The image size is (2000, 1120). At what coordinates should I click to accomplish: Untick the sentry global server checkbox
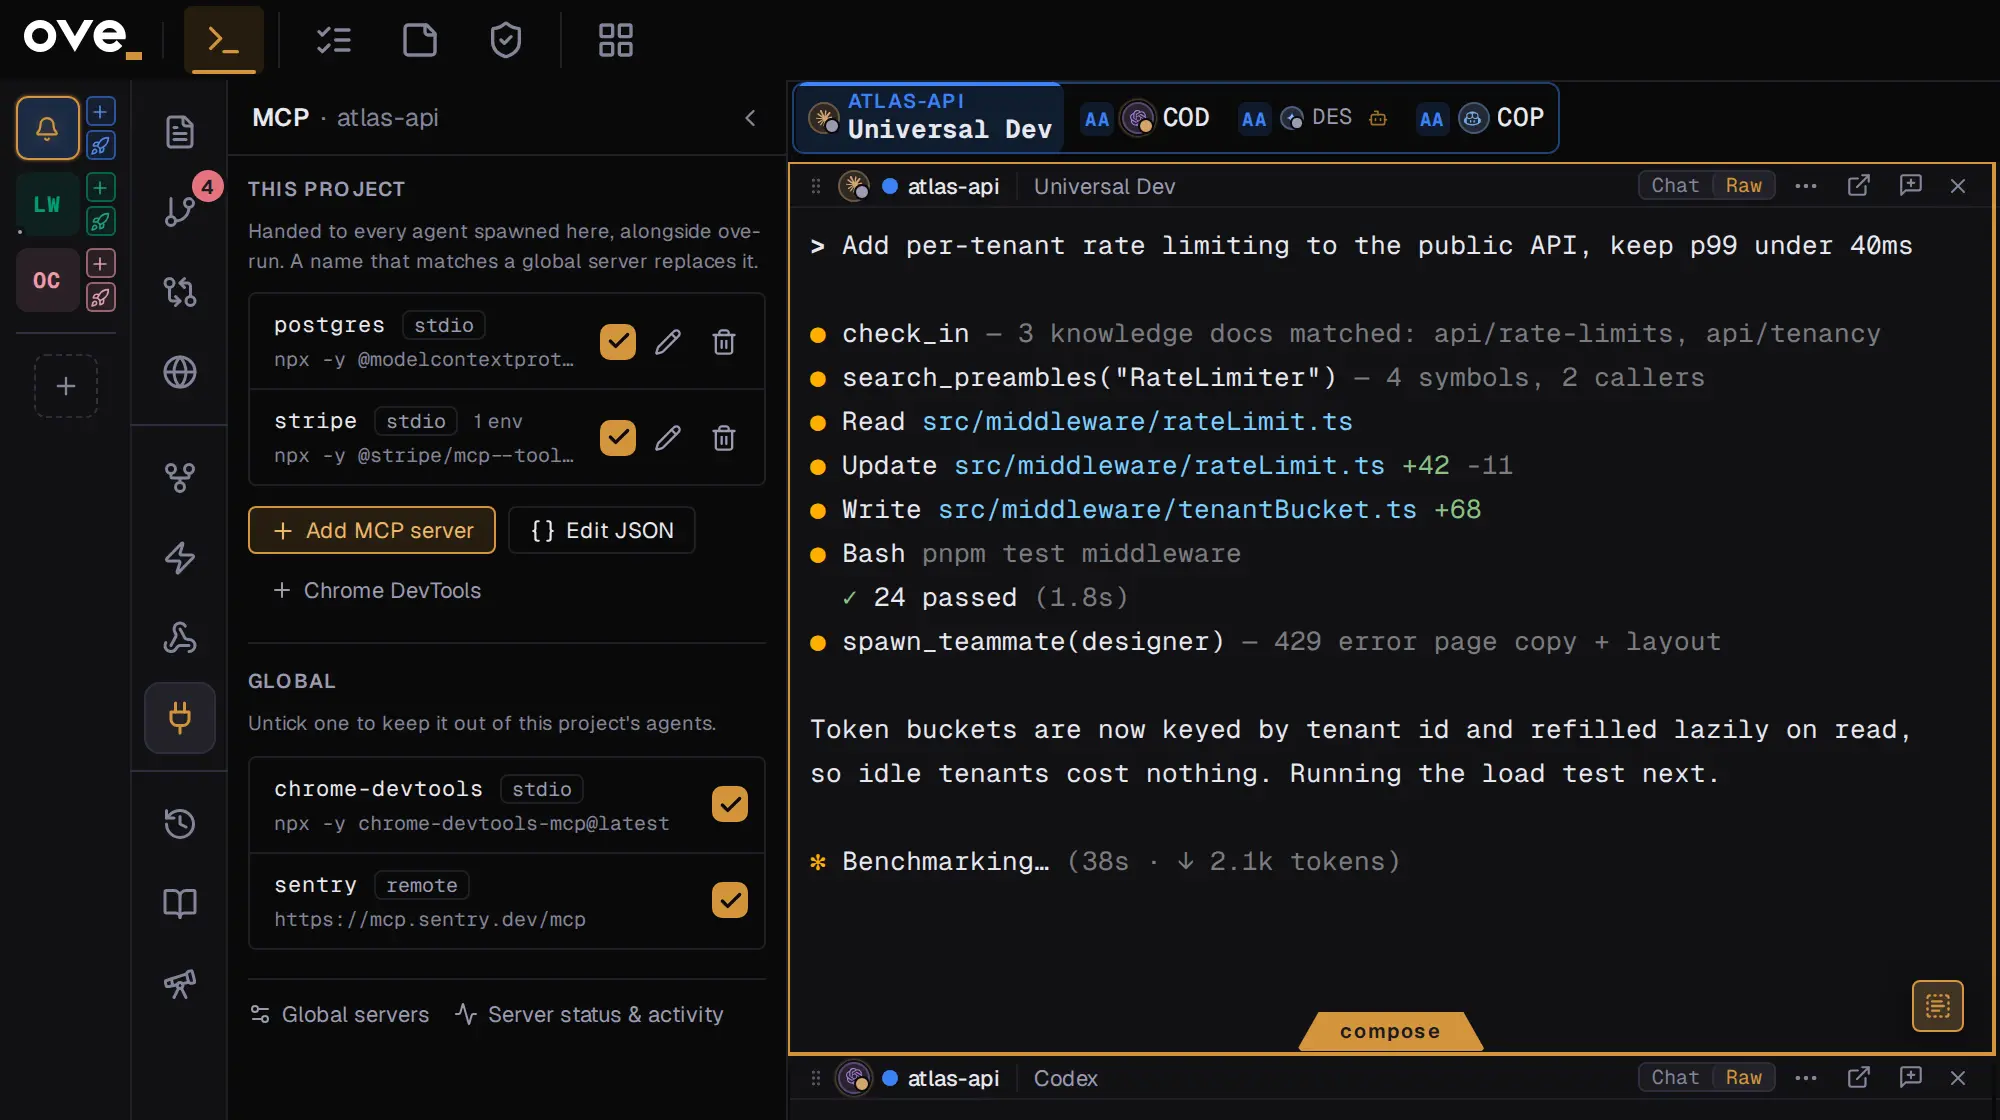(730, 900)
